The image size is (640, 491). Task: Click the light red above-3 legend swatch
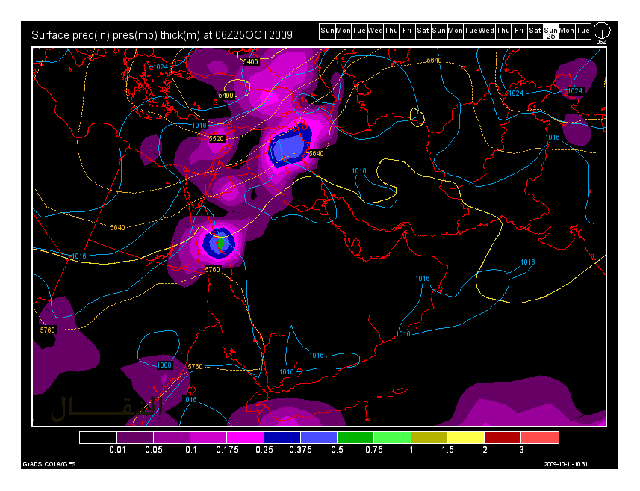(540, 438)
